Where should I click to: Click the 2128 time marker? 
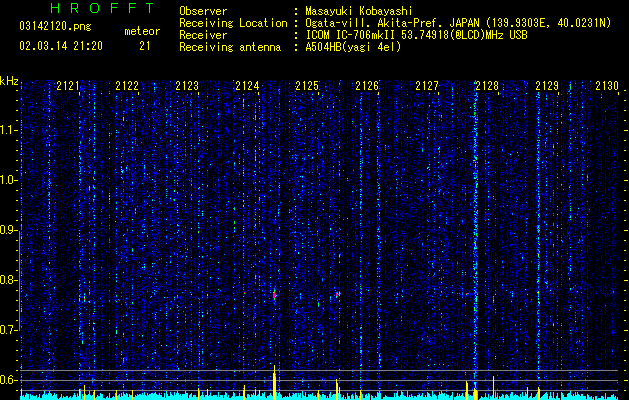[487, 86]
